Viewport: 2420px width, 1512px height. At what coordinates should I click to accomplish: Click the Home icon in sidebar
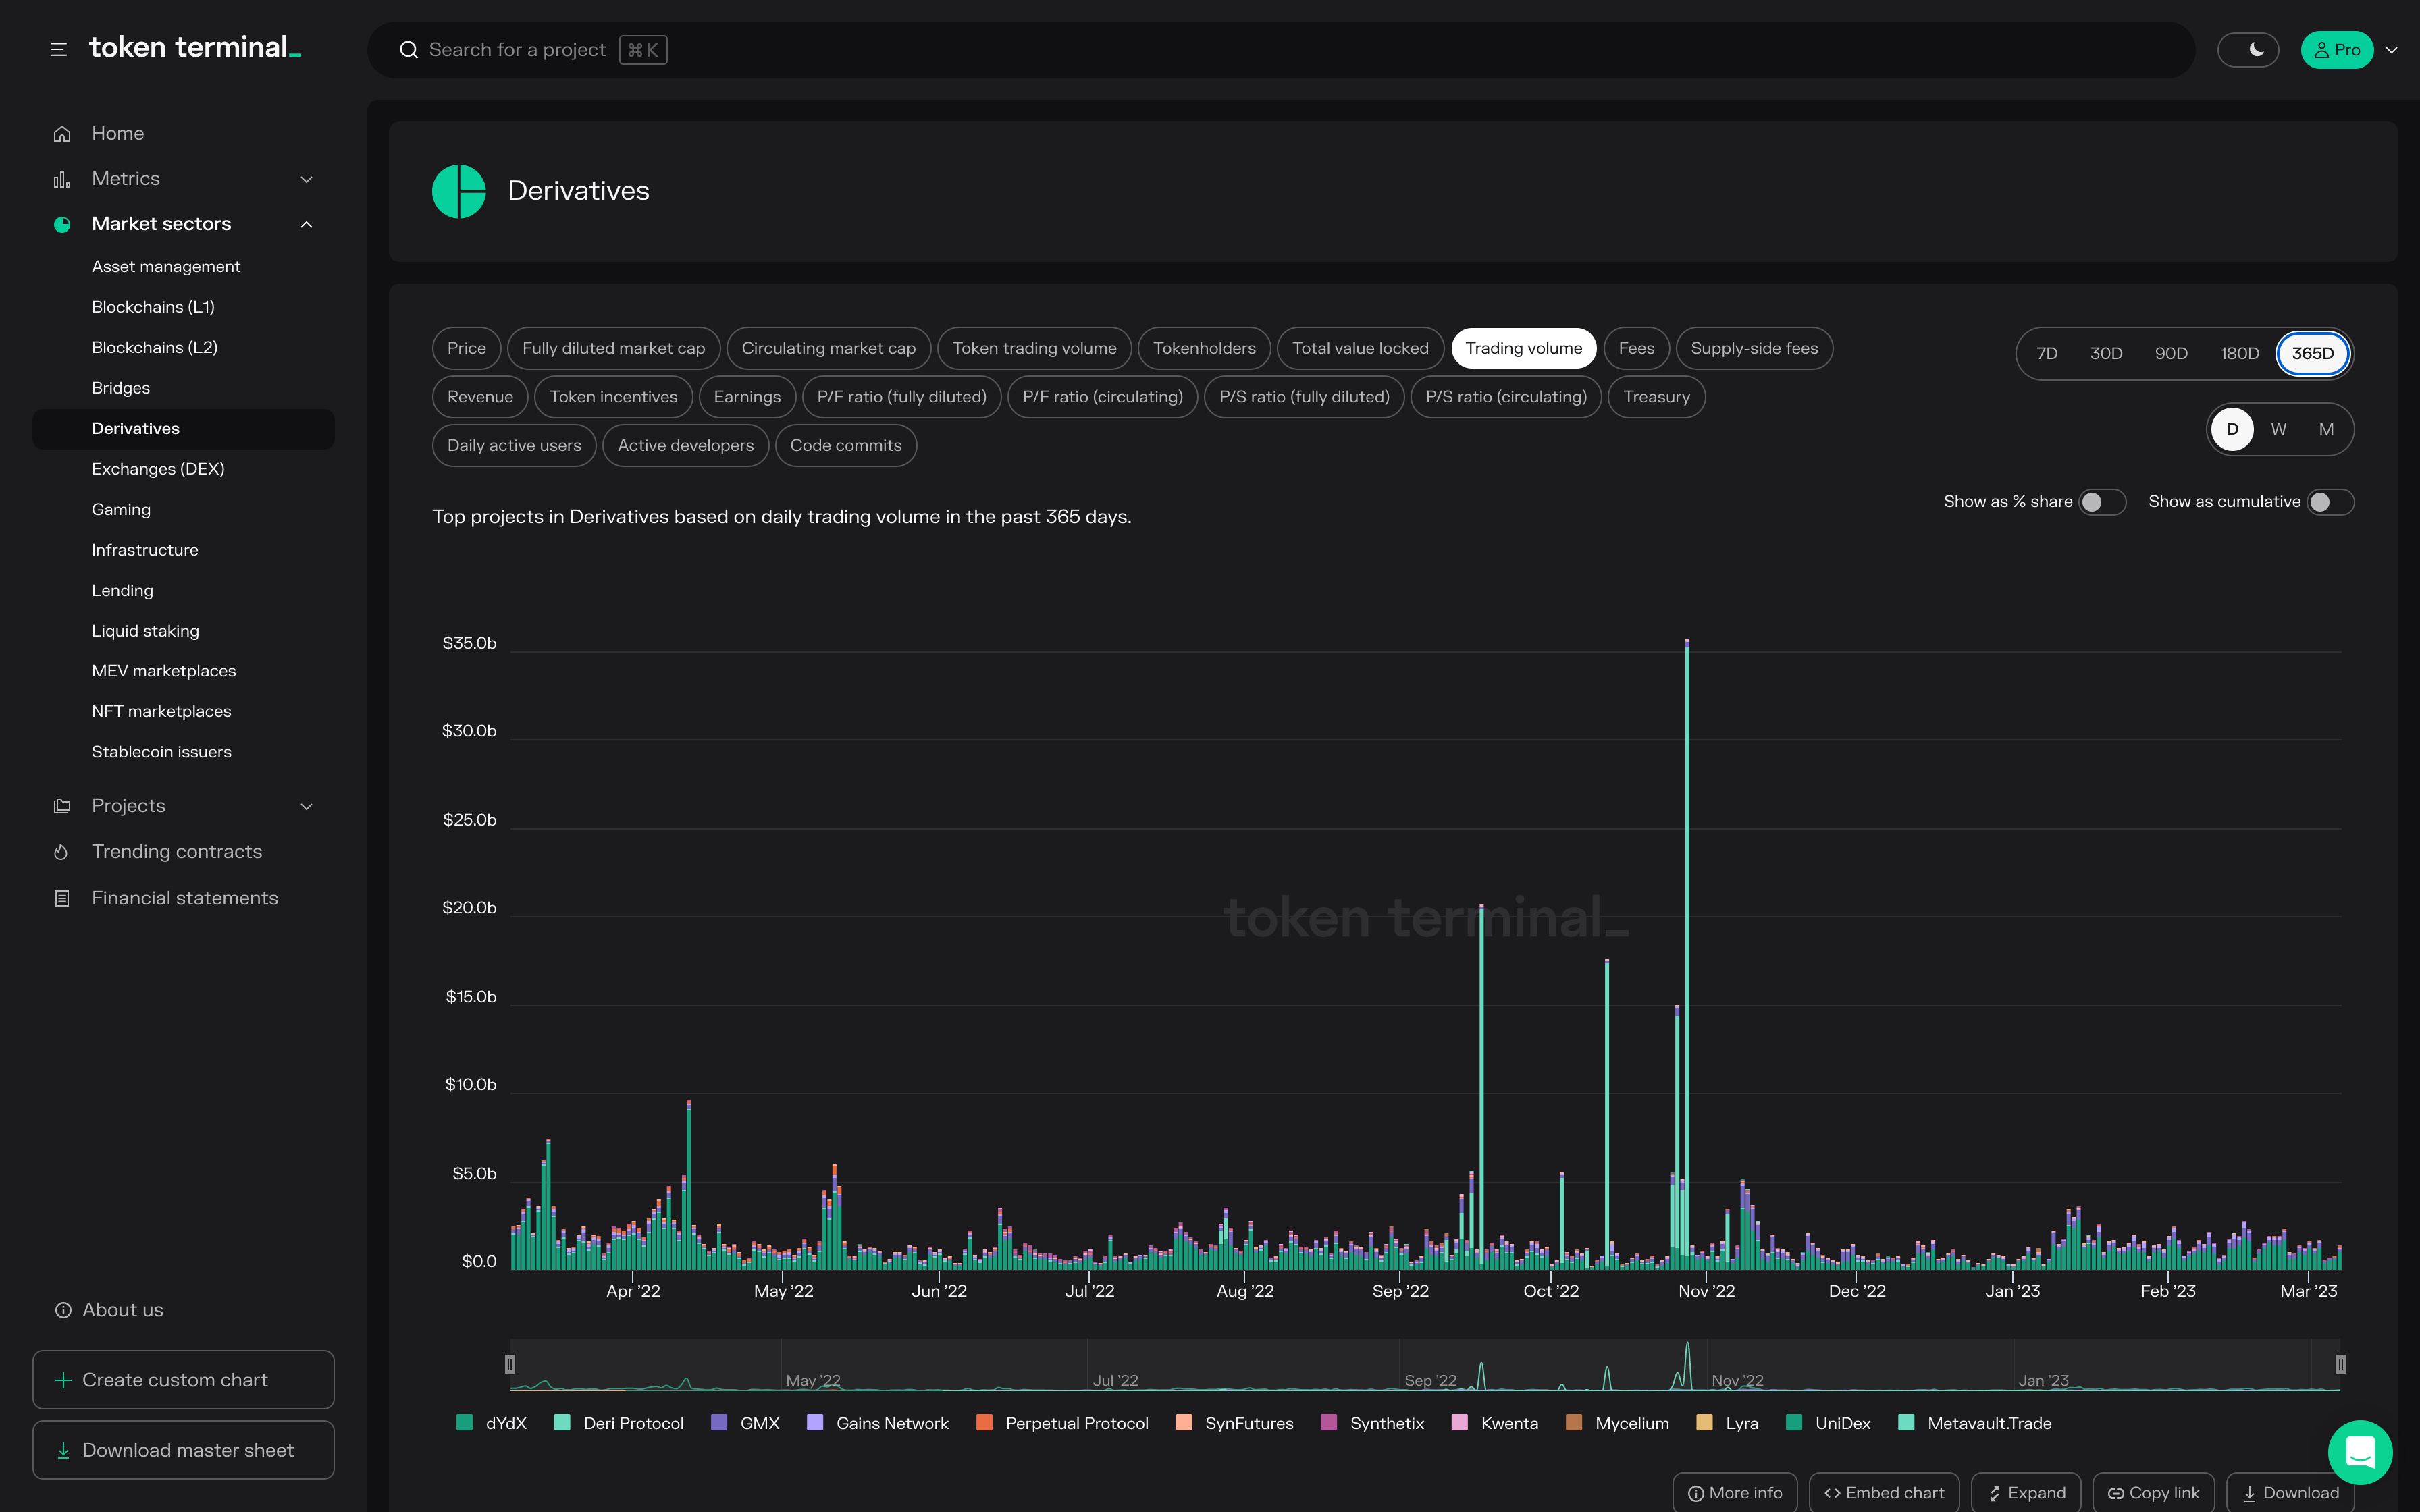pos(62,133)
